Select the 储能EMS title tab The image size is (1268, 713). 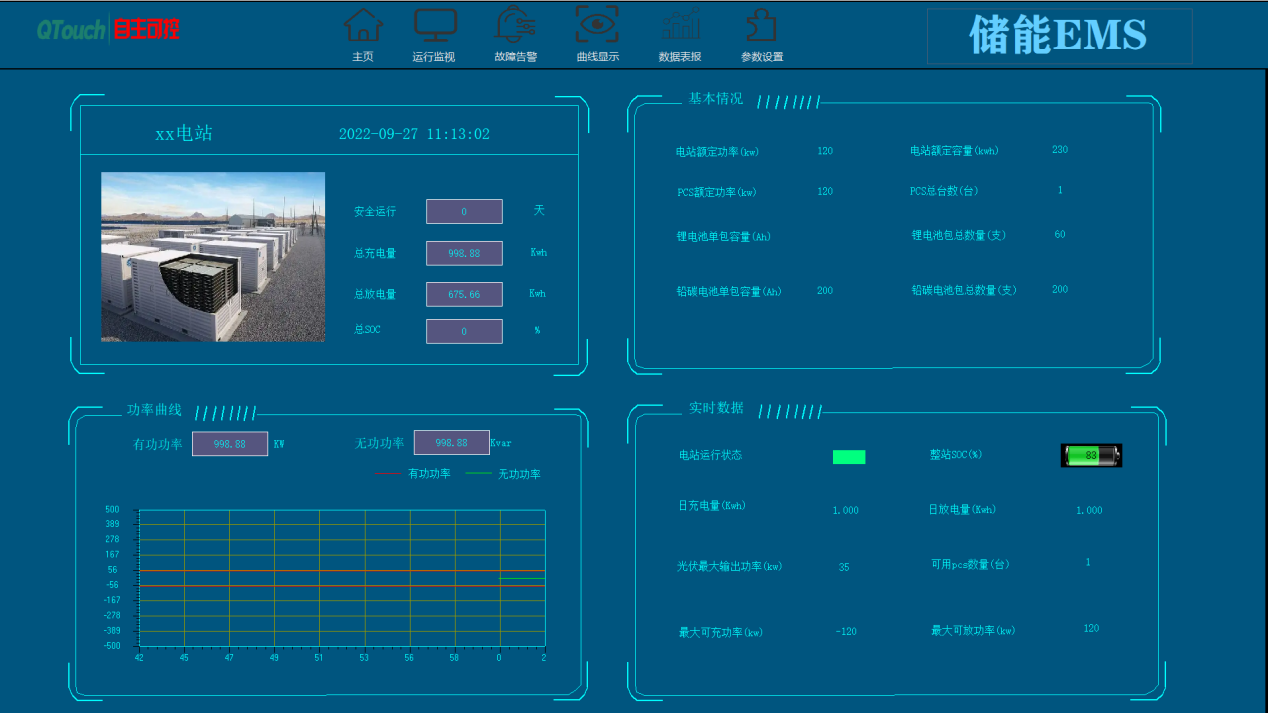click(1059, 36)
